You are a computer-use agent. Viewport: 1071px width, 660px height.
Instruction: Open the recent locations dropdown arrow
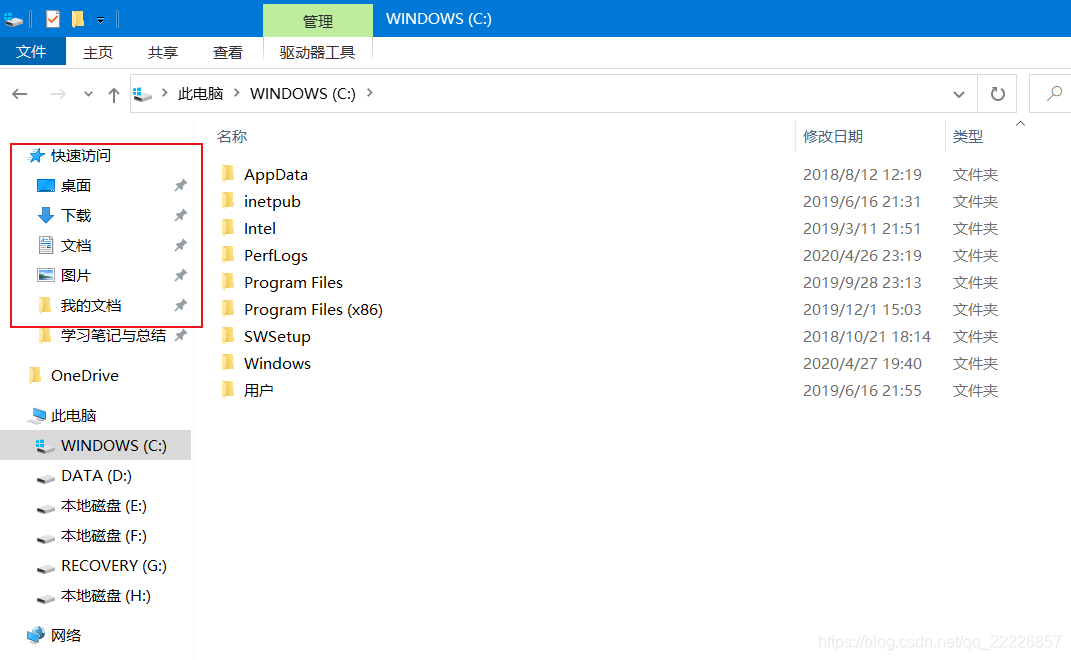(x=88, y=94)
